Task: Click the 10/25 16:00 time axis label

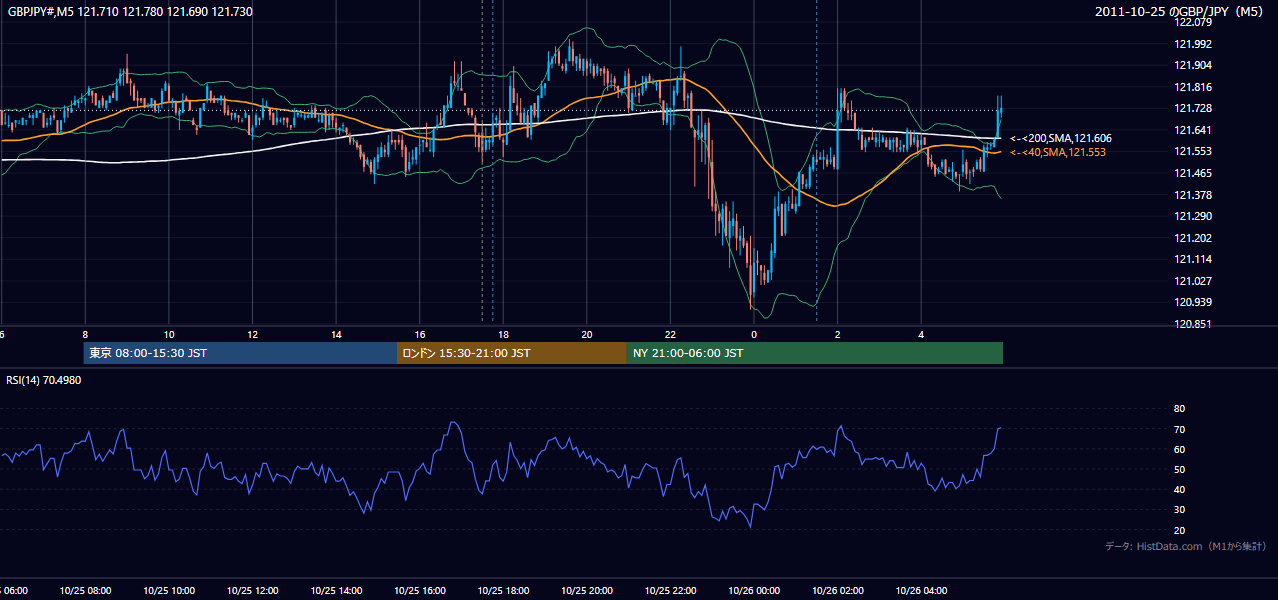Action: pyautogui.click(x=420, y=591)
